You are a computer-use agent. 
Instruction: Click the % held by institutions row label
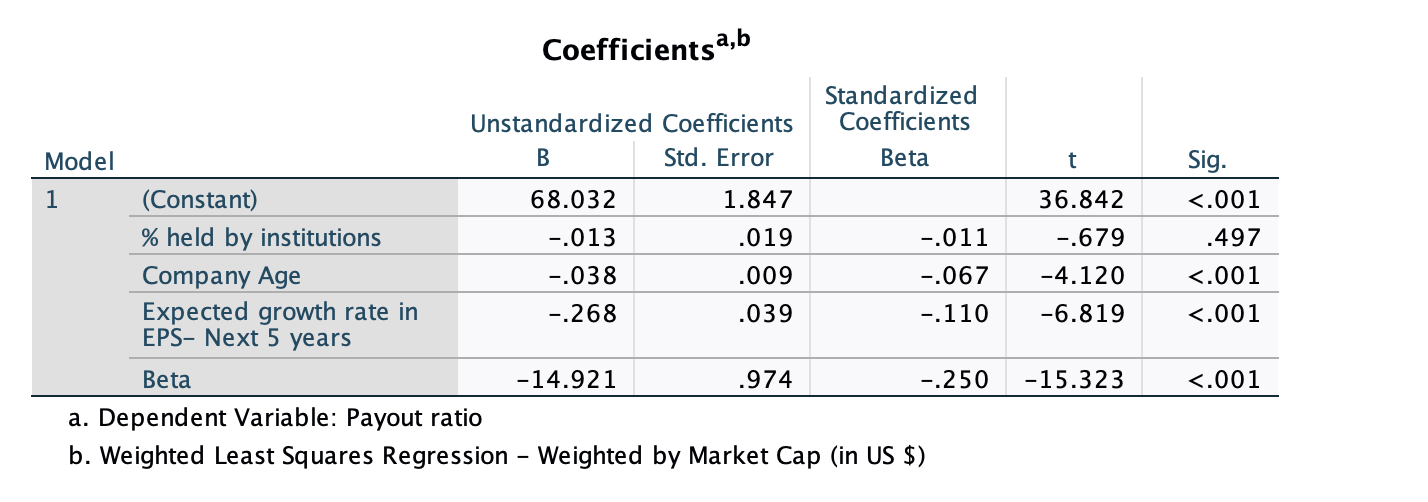(262, 237)
